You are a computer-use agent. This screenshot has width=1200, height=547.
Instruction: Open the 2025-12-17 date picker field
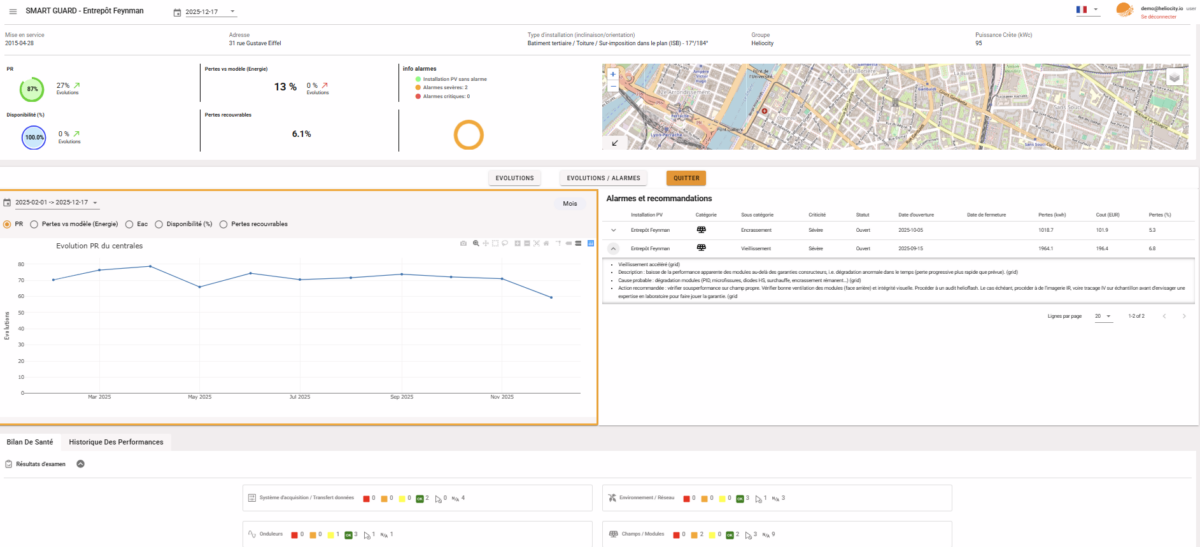[x=205, y=12]
